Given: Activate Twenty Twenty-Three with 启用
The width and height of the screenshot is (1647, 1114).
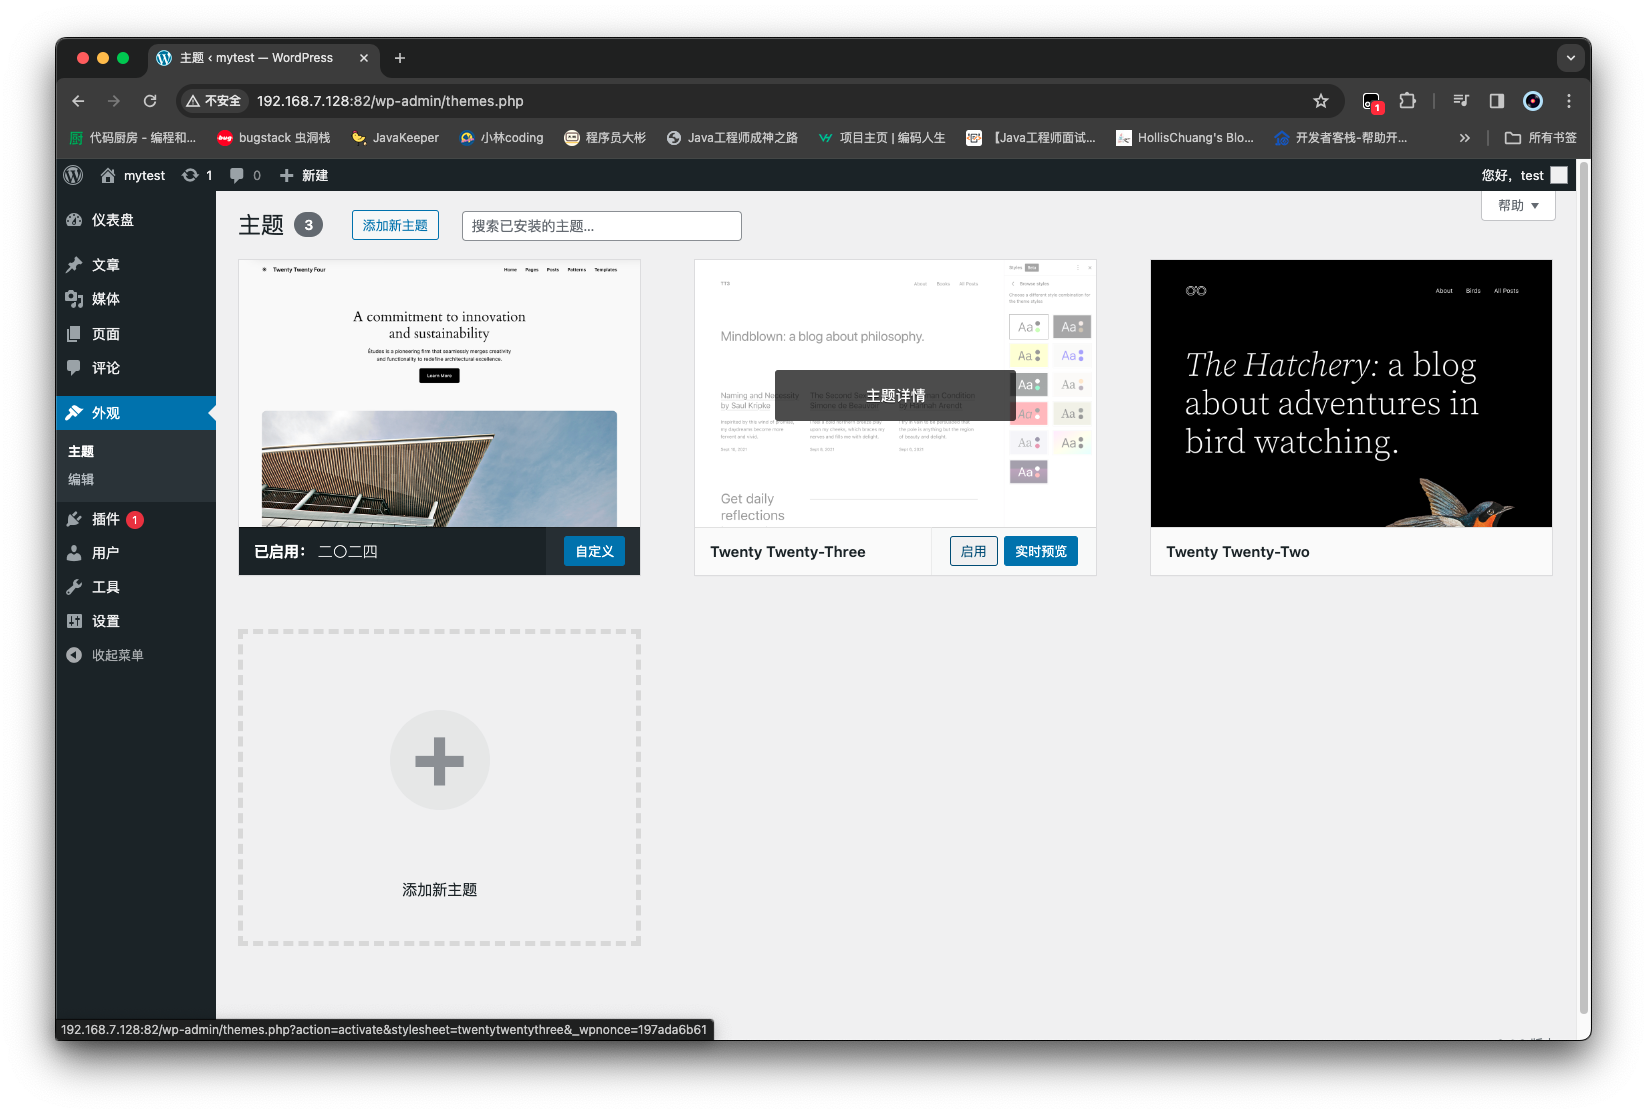Looking at the screenshot, I should click(973, 551).
